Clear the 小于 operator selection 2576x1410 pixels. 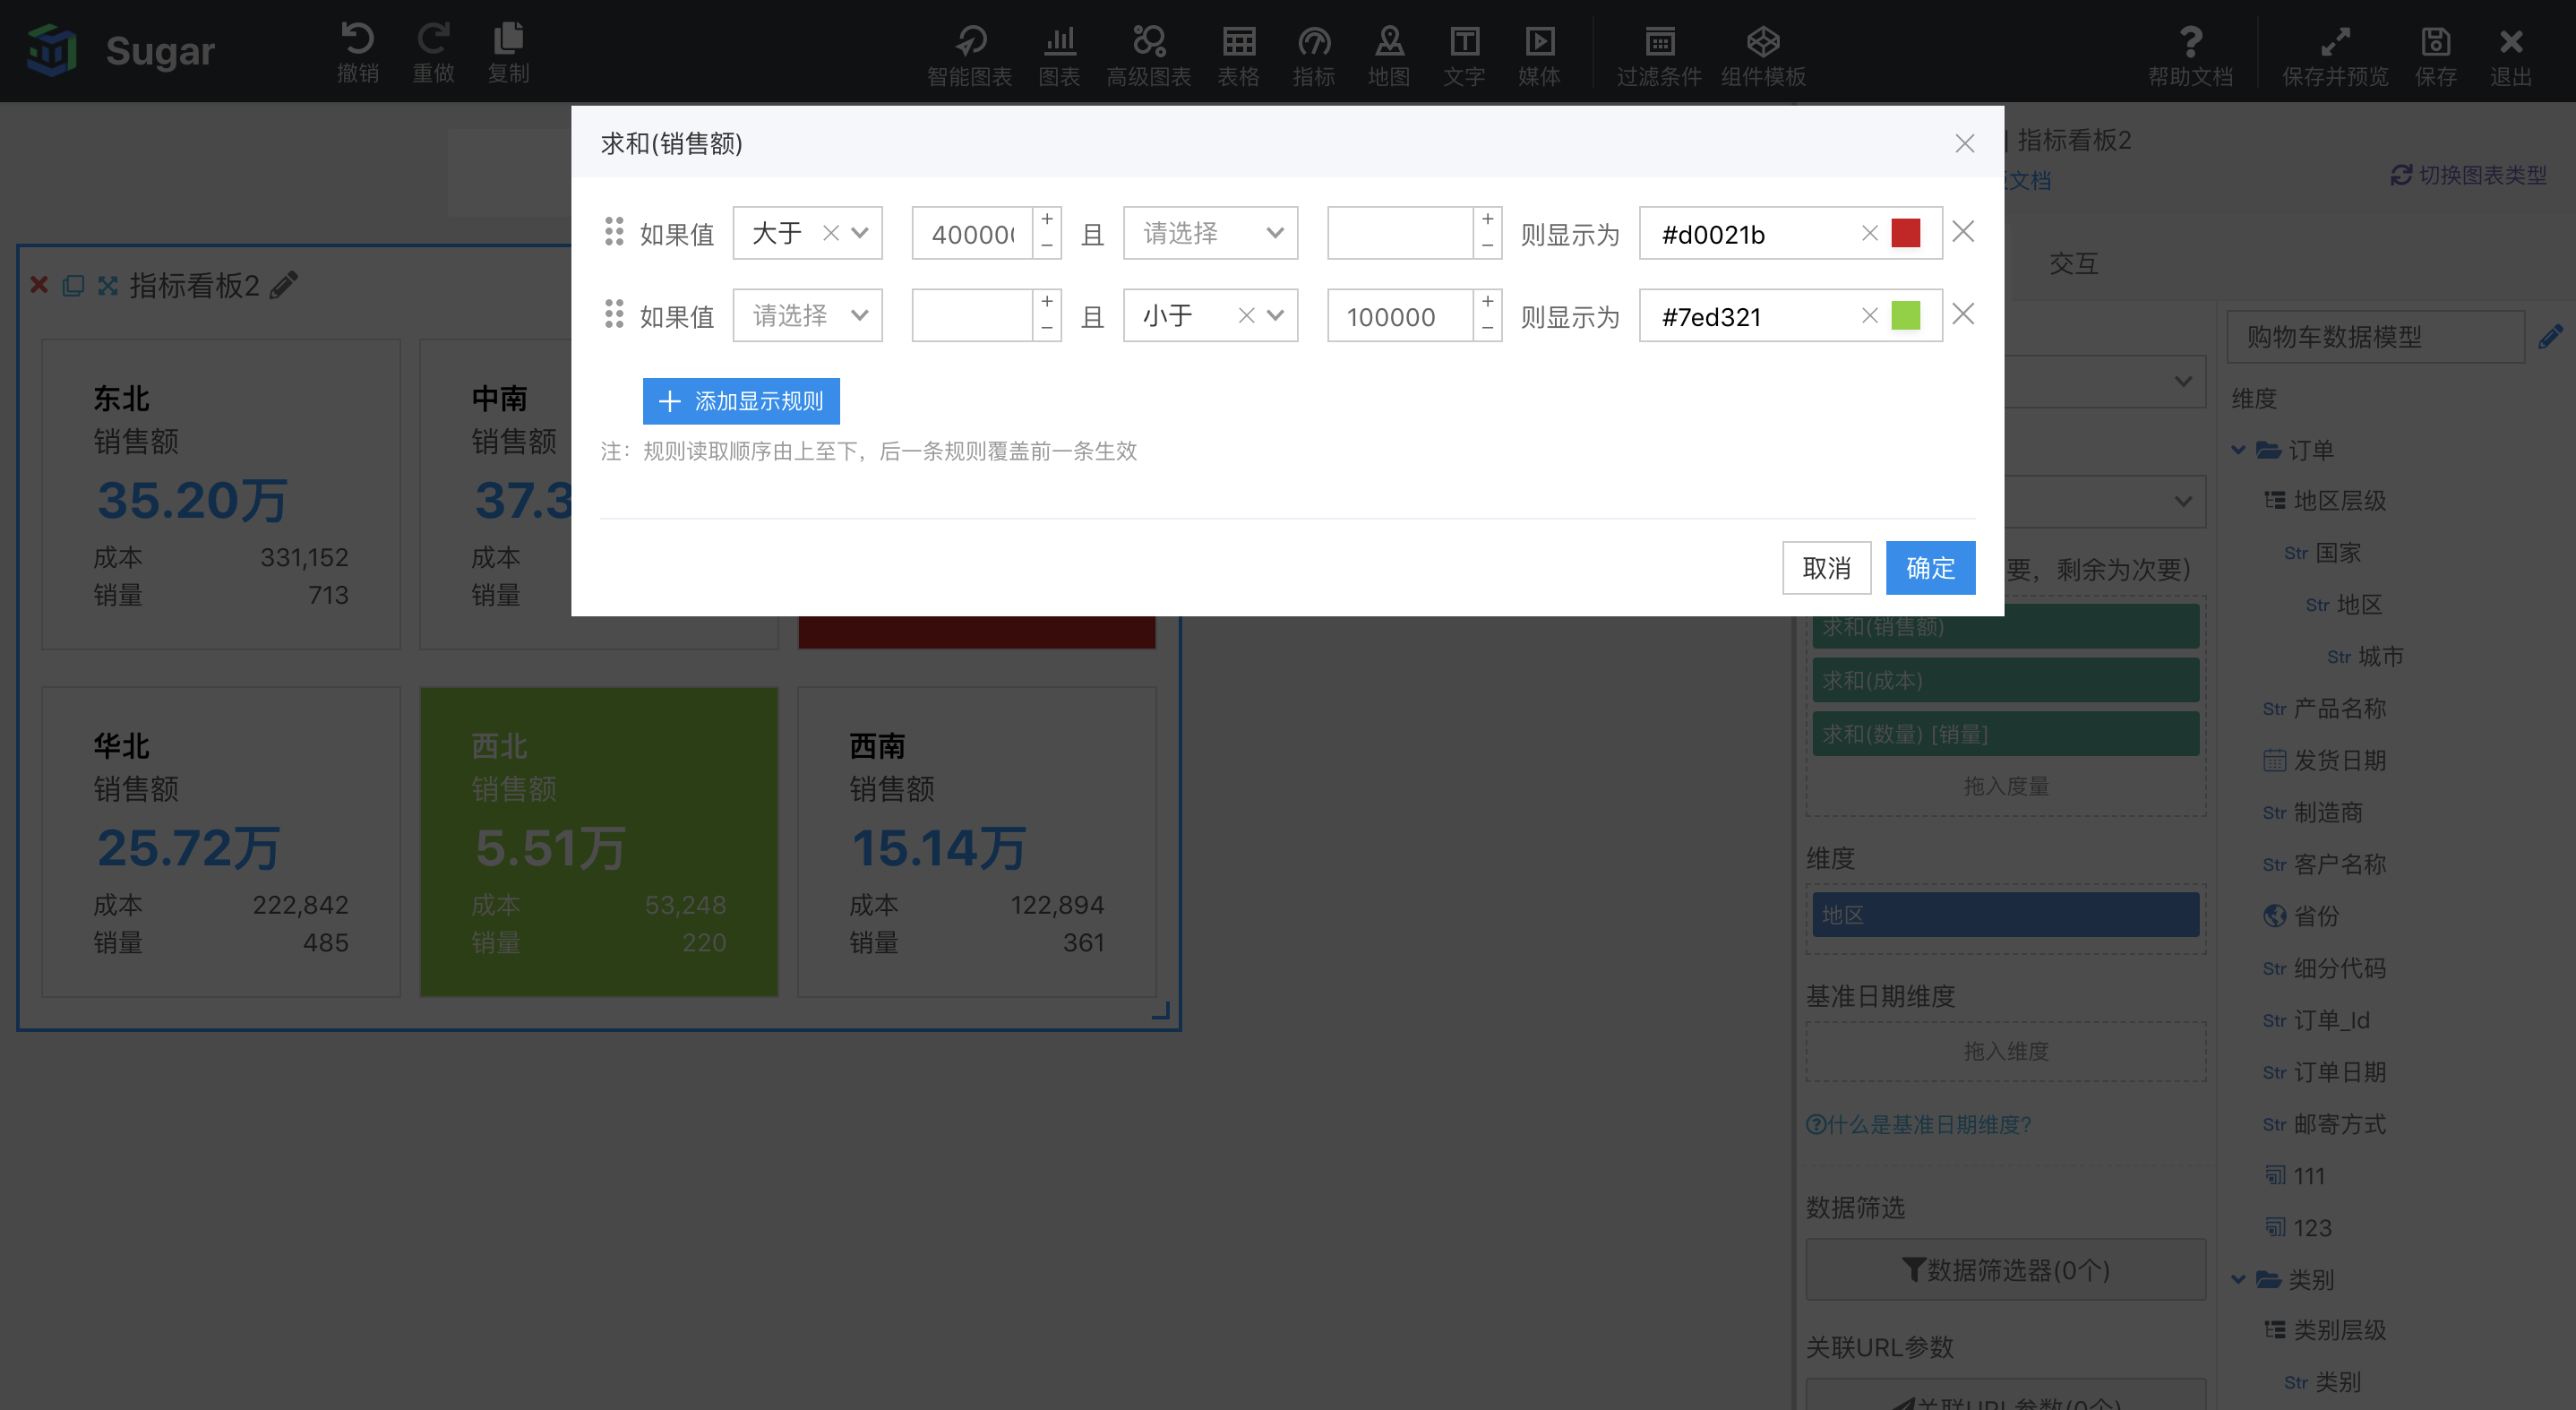[x=1246, y=316]
